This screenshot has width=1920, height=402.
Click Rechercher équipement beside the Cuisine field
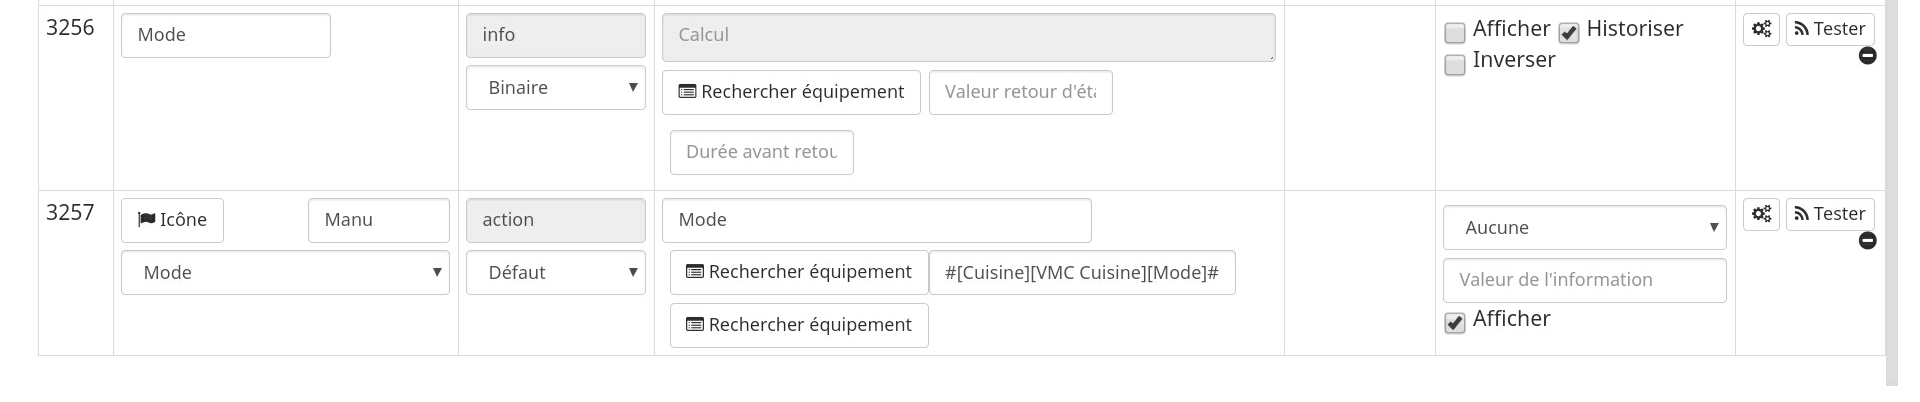pos(799,272)
